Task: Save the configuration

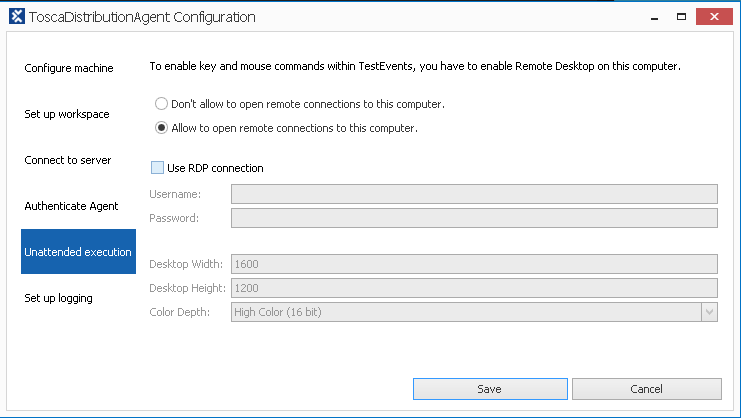Action: point(490,389)
